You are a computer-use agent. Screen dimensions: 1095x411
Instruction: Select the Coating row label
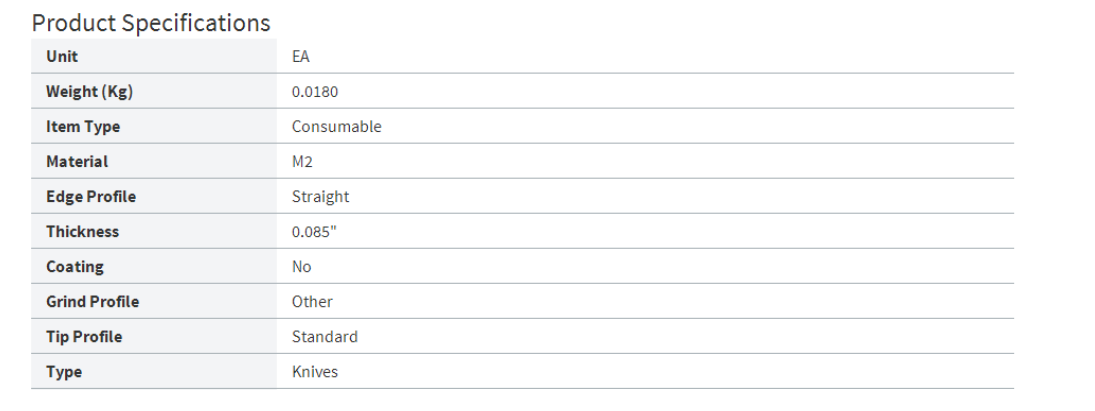pos(74,267)
